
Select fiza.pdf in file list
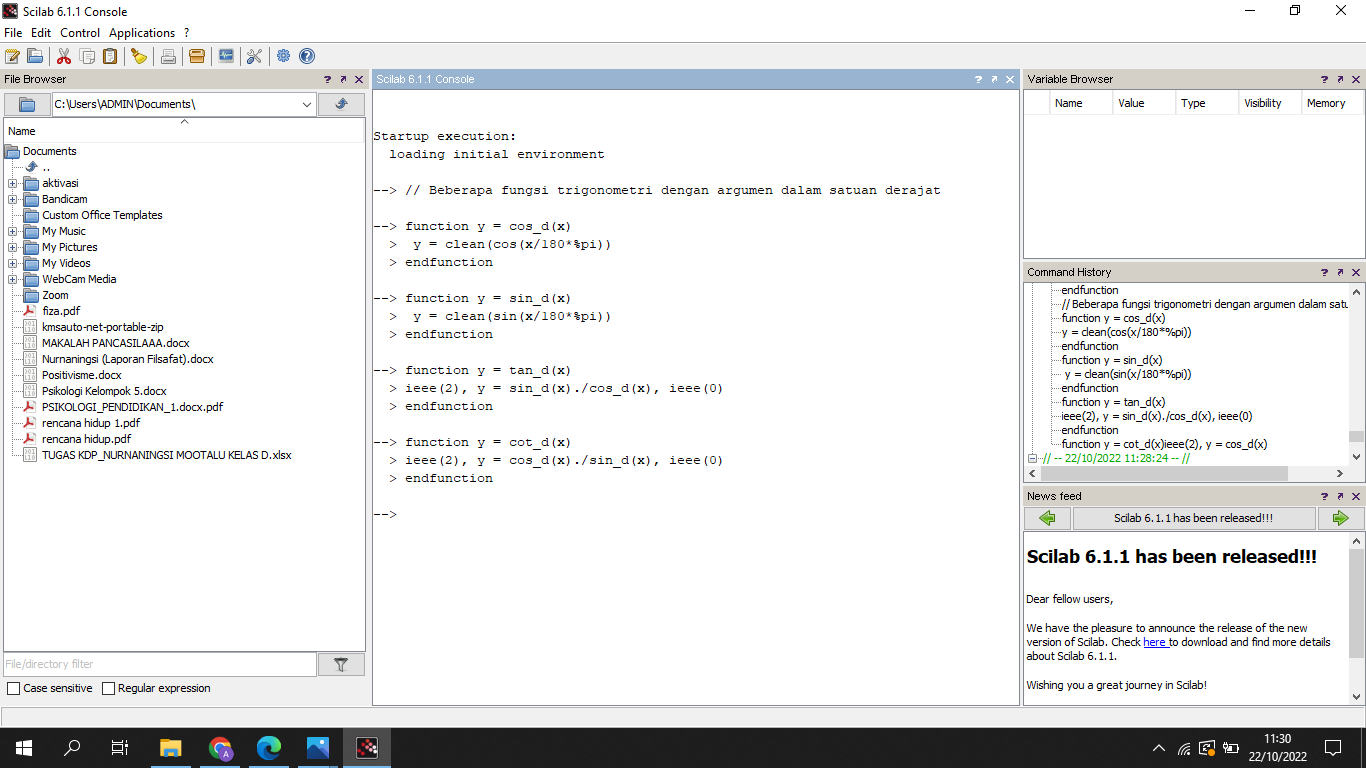click(x=61, y=311)
